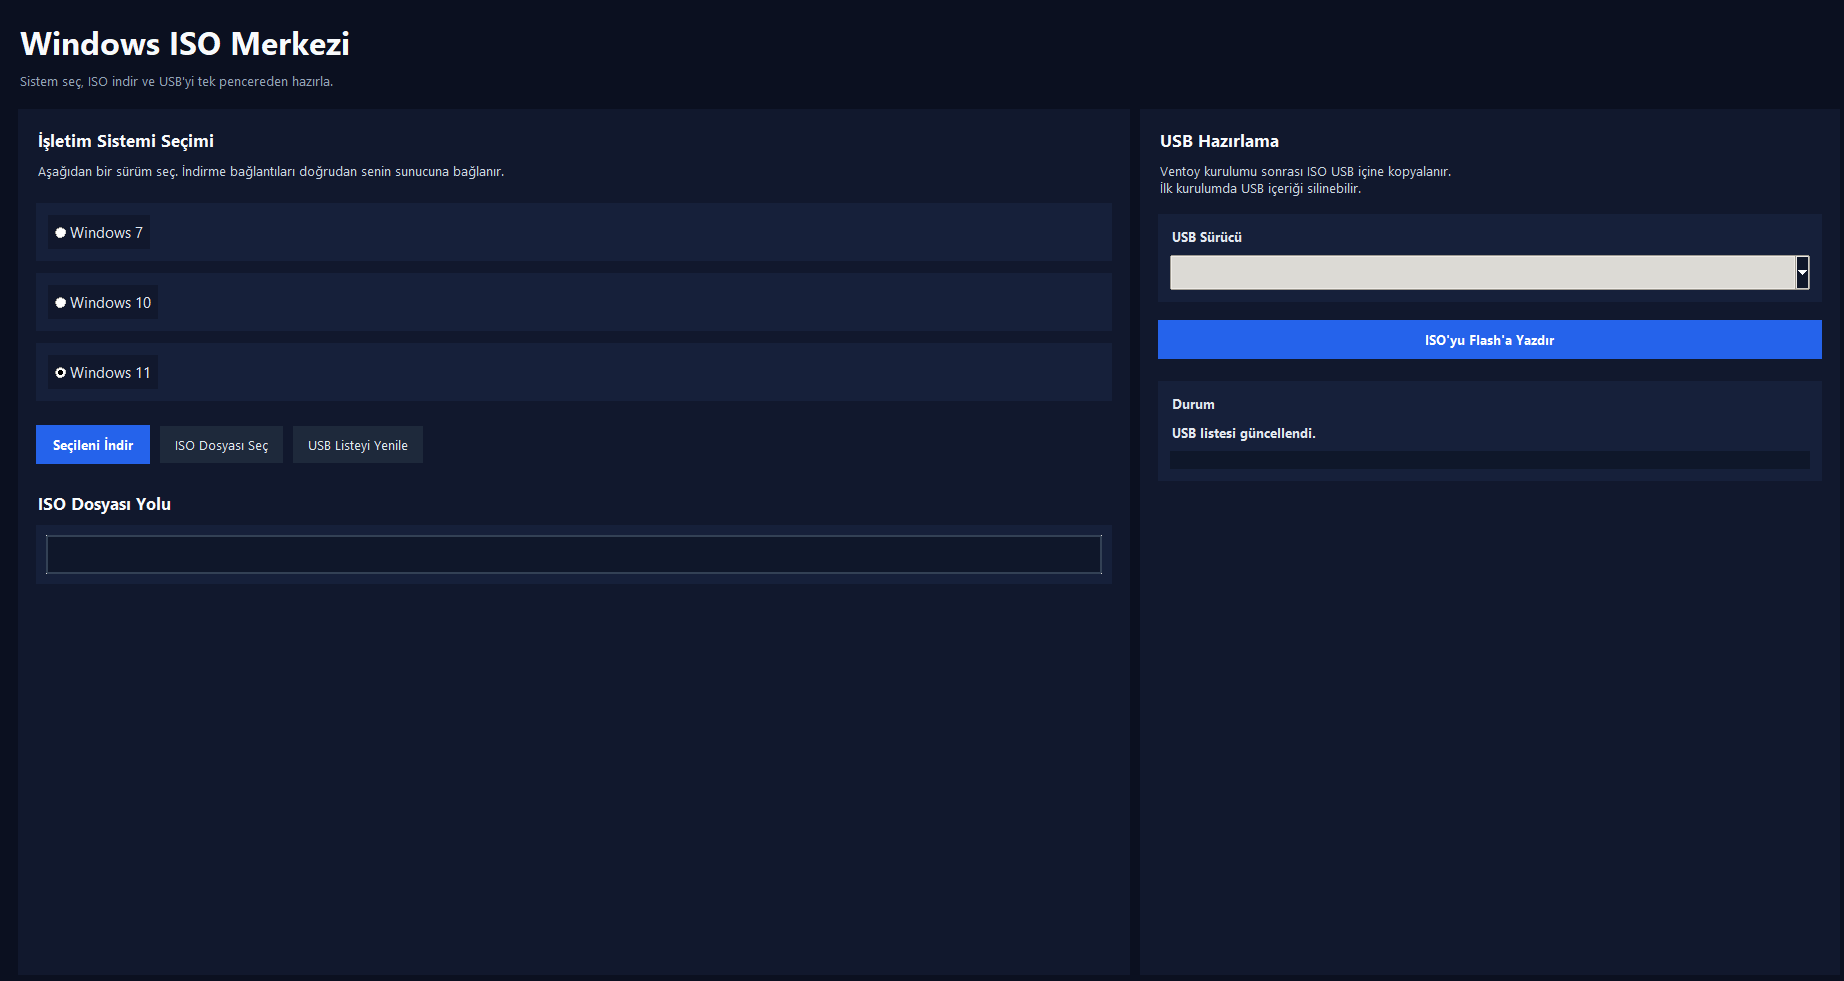Click the İşletim Sistemi Seçimi heading
1844x981 pixels.
(126, 141)
